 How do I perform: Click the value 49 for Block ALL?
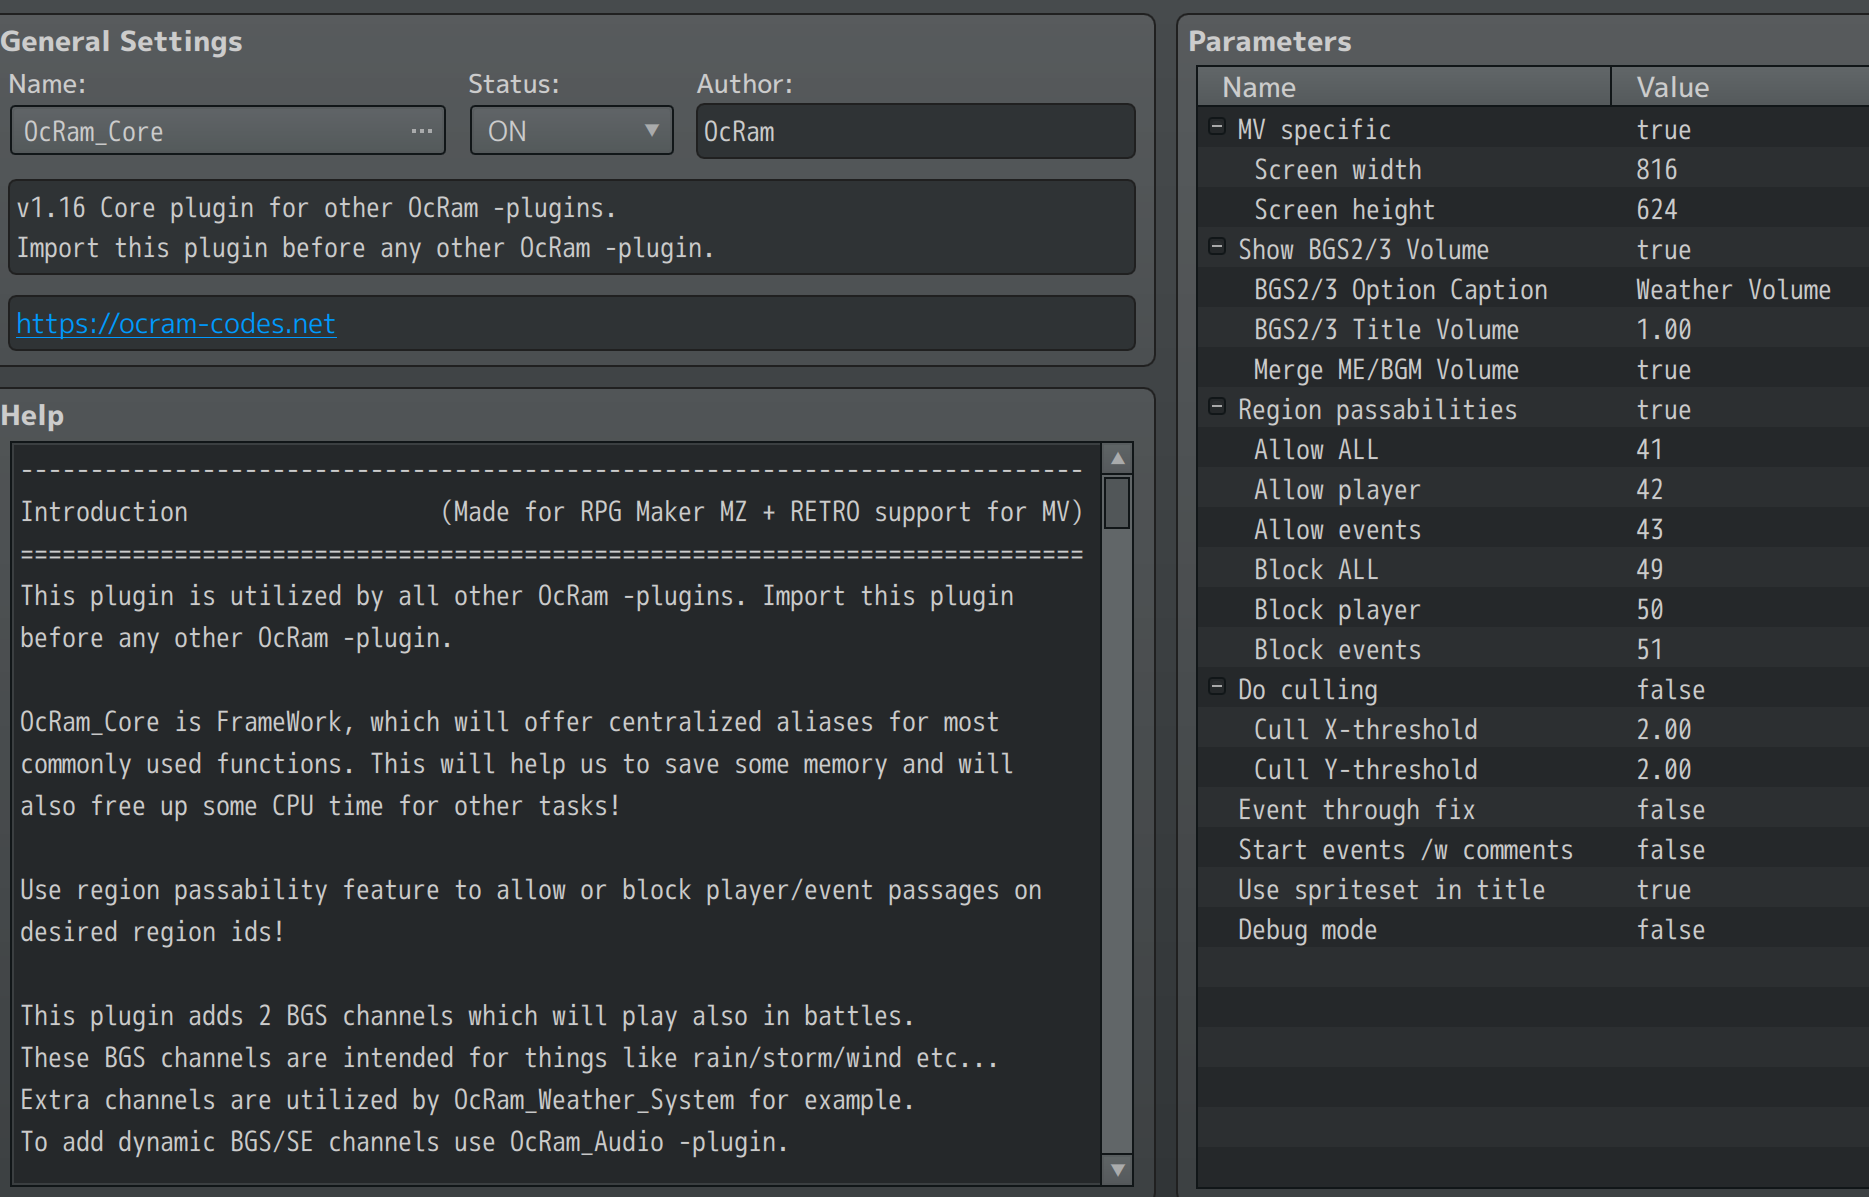pyautogui.click(x=1650, y=570)
